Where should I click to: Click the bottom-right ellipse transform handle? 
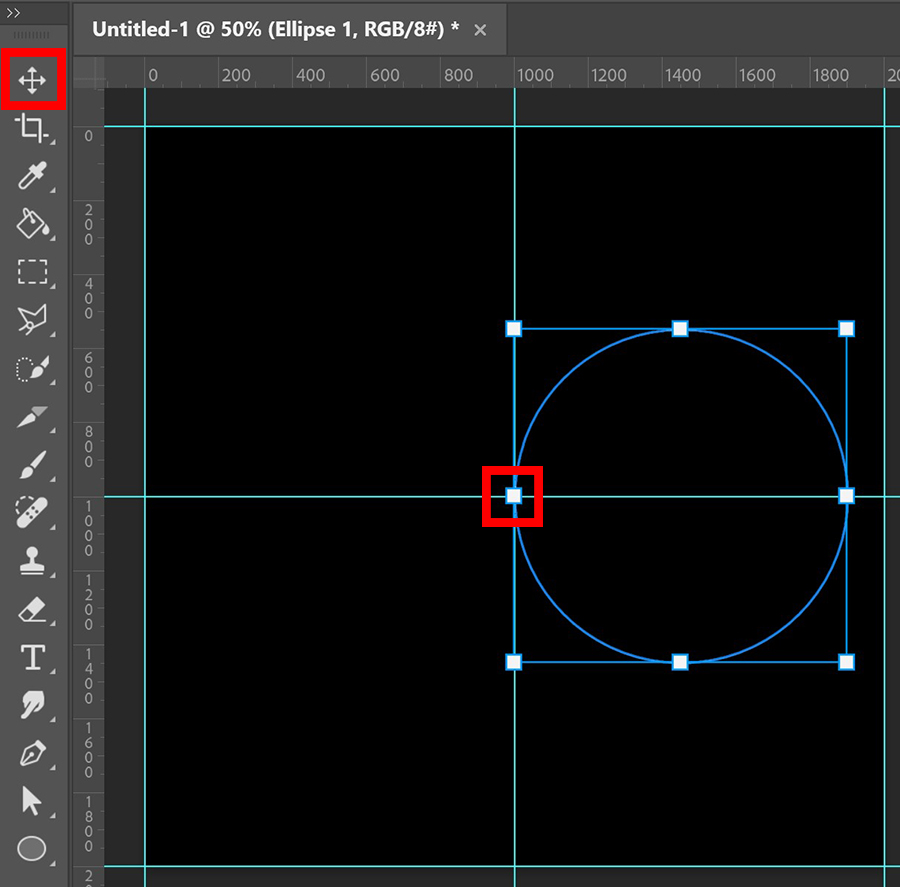(847, 663)
